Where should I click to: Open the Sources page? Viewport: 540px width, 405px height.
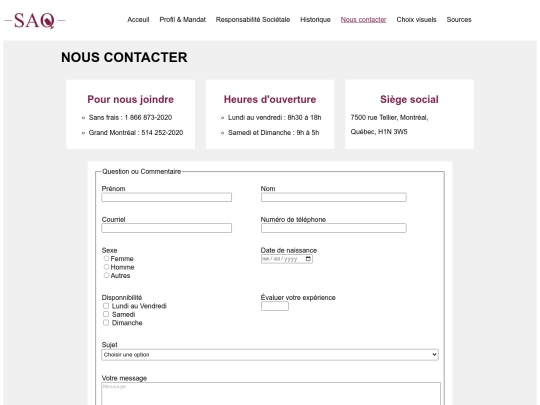tap(459, 20)
